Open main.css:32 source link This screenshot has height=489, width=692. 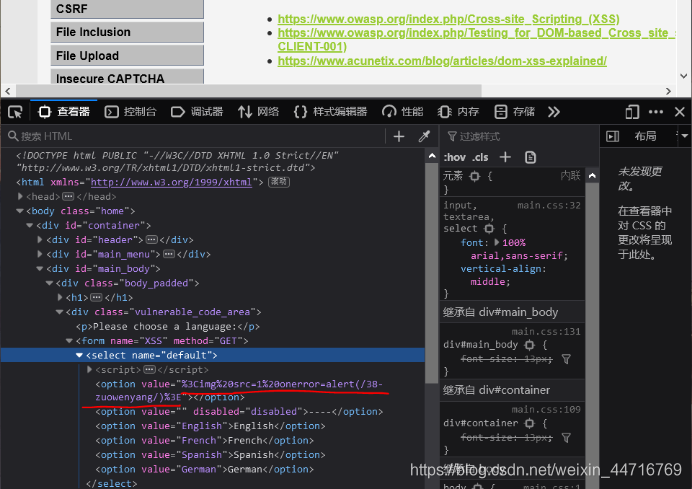click(x=549, y=205)
